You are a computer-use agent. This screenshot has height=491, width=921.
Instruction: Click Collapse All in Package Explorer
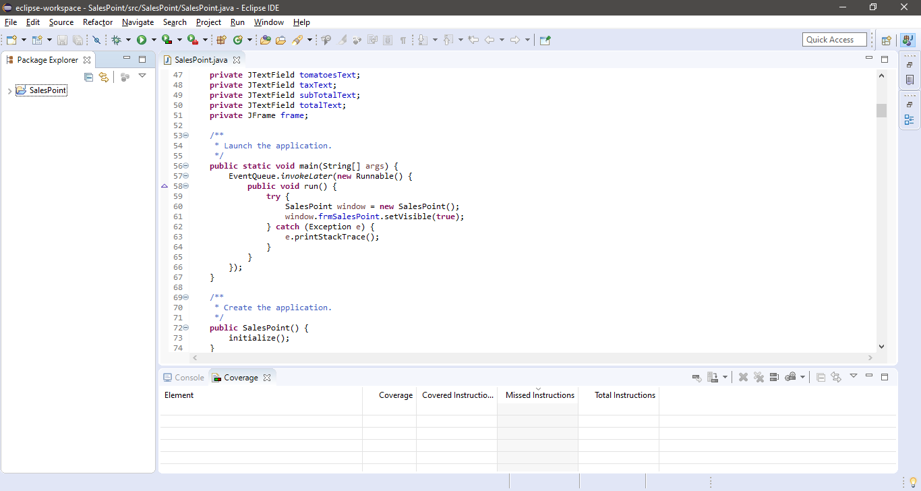coord(89,77)
